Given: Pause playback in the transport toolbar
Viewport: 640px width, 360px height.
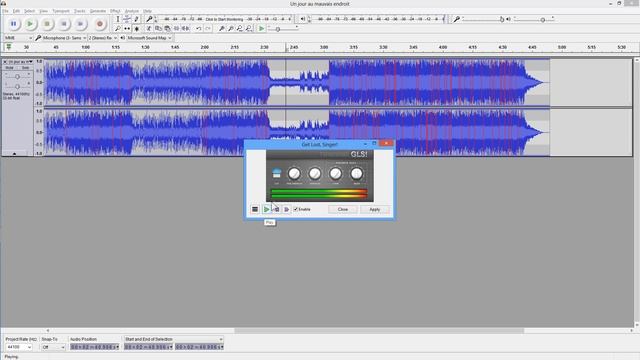Looking at the screenshot, I should pos(13,24).
